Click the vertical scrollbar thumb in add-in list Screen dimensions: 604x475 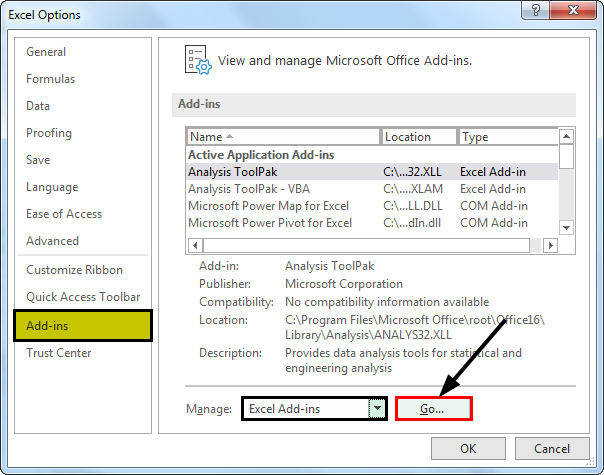click(566, 156)
